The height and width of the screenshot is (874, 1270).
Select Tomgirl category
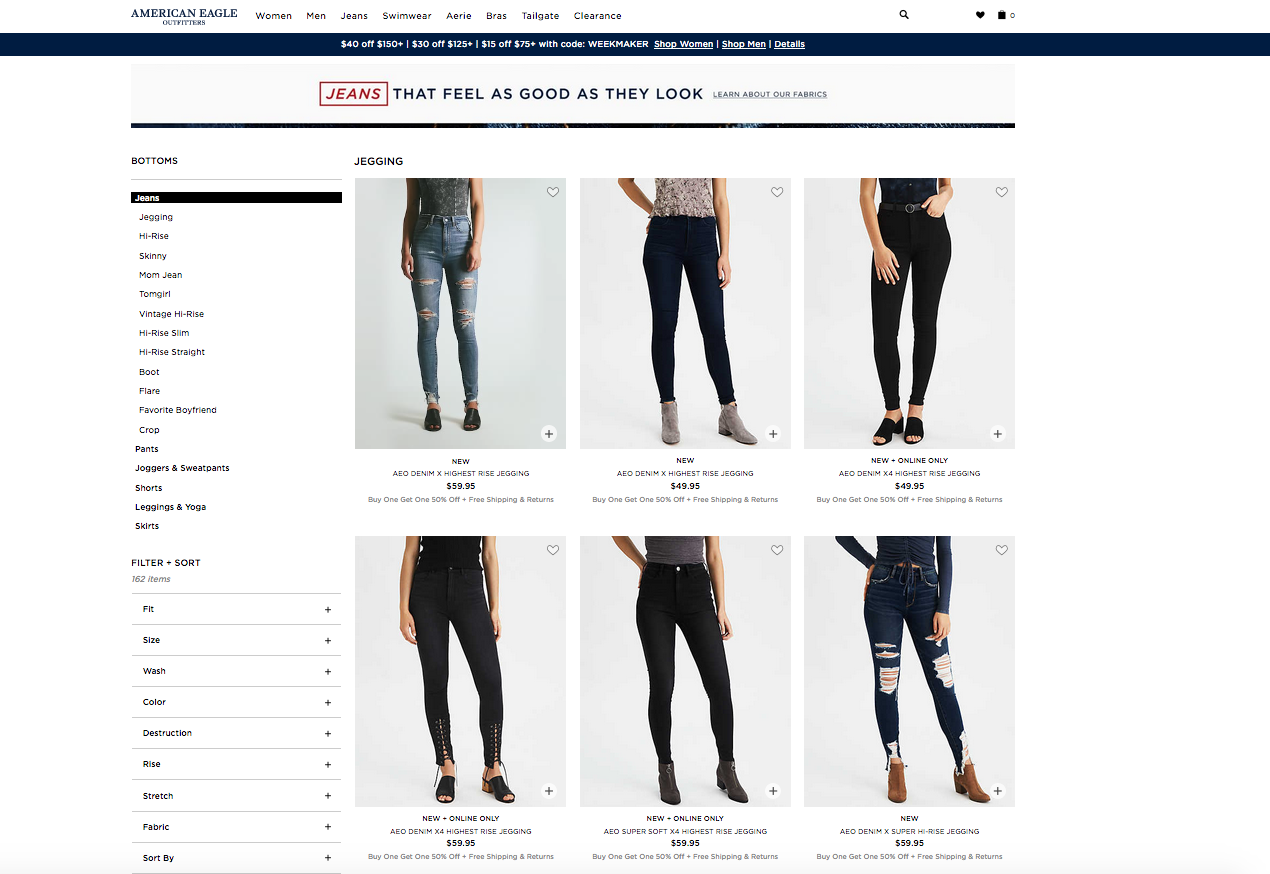click(x=156, y=294)
